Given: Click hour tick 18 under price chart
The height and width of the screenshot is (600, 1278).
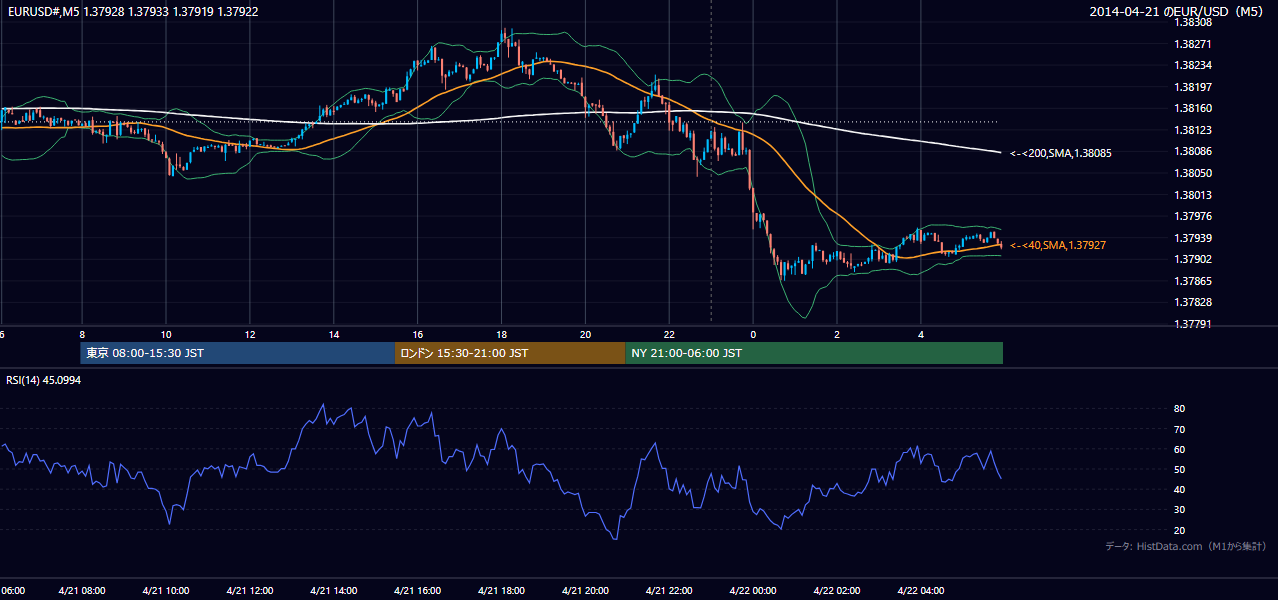Looking at the screenshot, I should (502, 335).
